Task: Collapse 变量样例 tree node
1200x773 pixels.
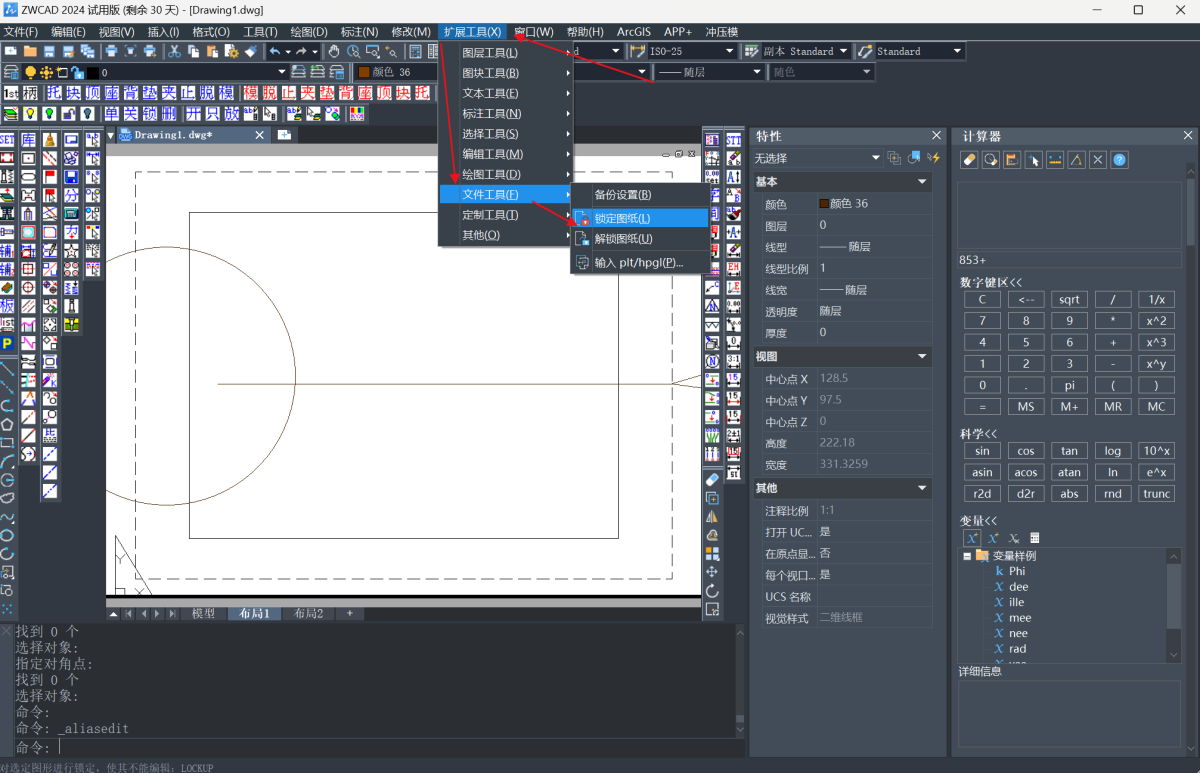Action: (x=967, y=556)
